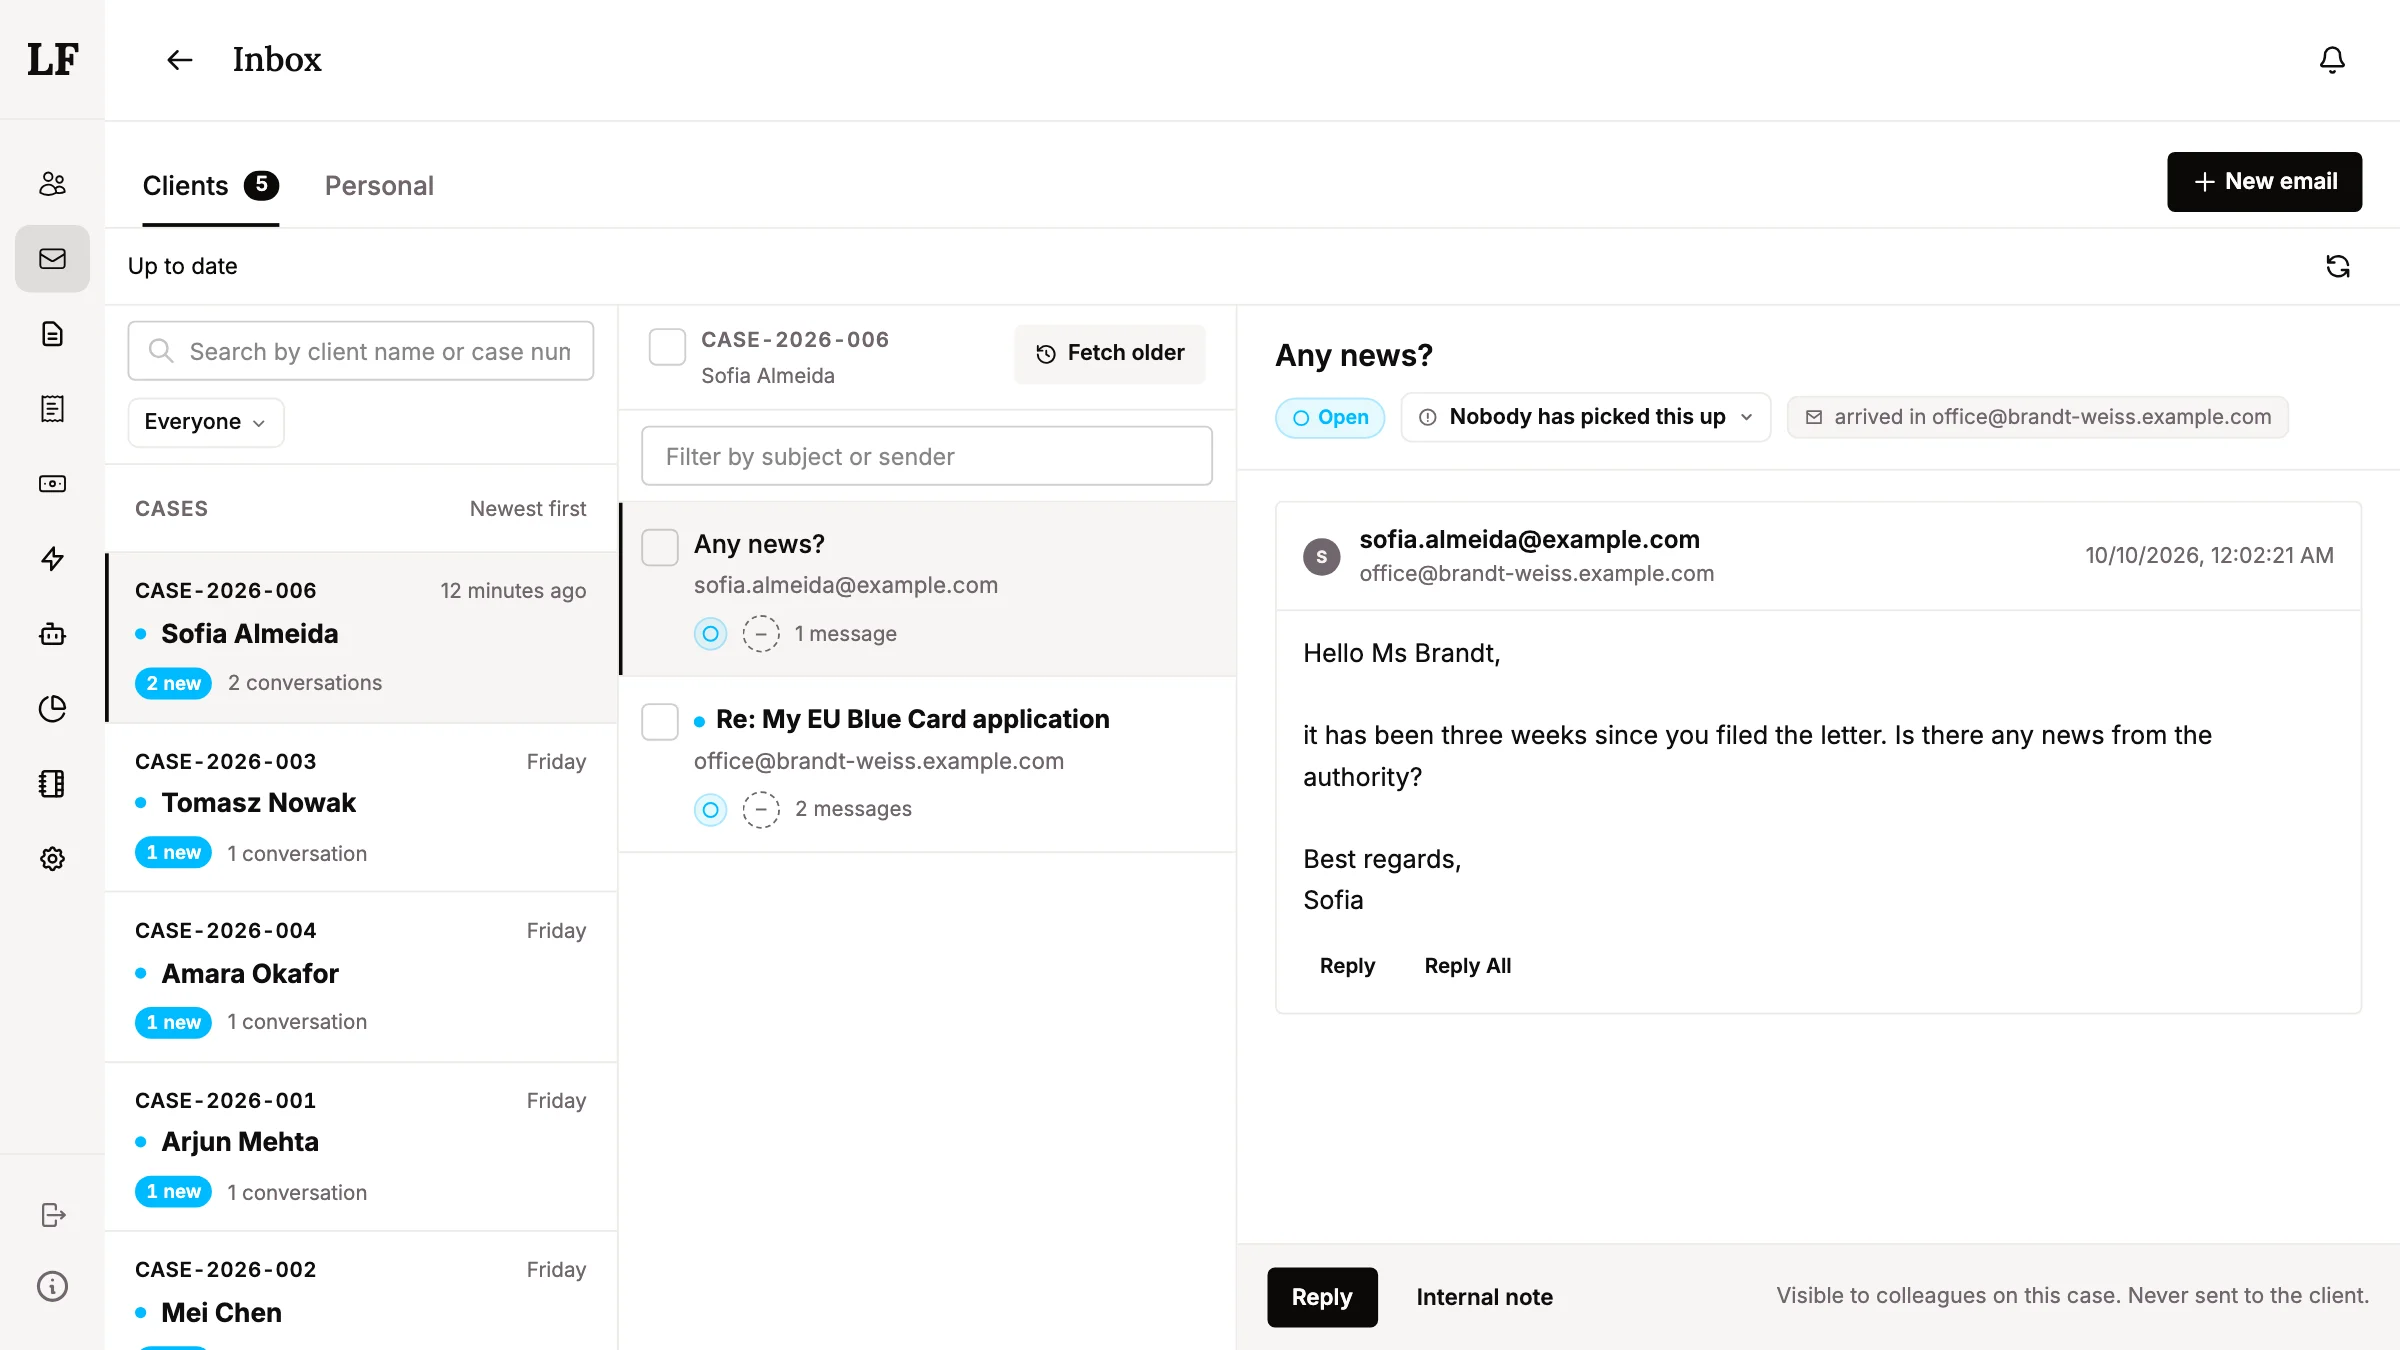Click the 1 new badge on Arjun Mehta
The image size is (2400, 1350).
[173, 1192]
